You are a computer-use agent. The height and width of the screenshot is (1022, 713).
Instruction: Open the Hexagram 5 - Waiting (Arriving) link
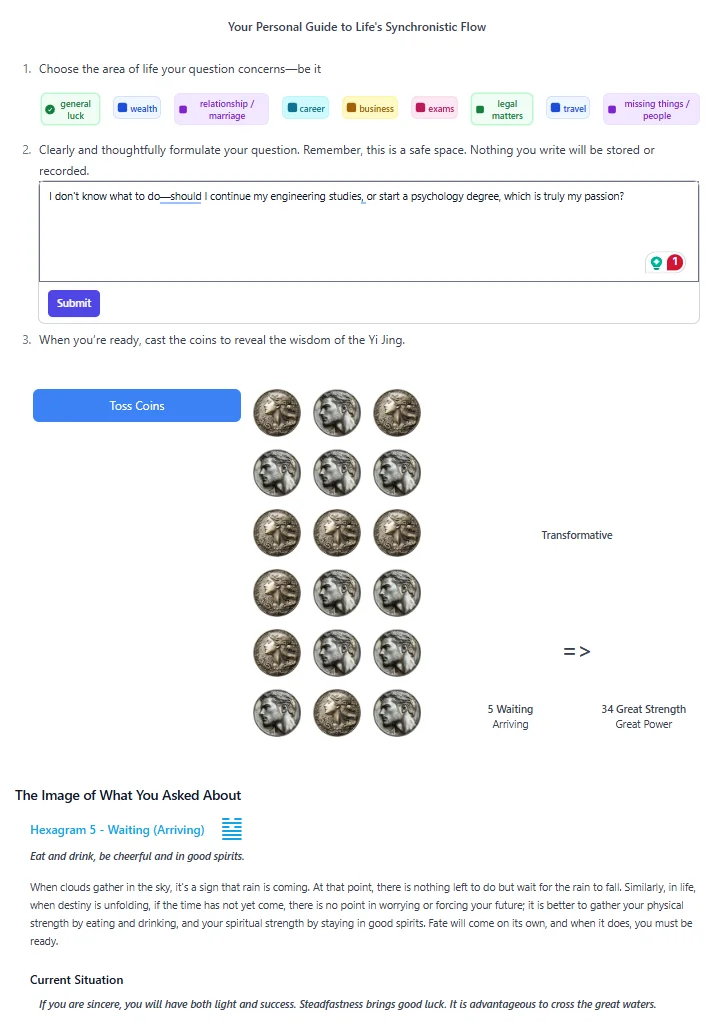coord(117,830)
